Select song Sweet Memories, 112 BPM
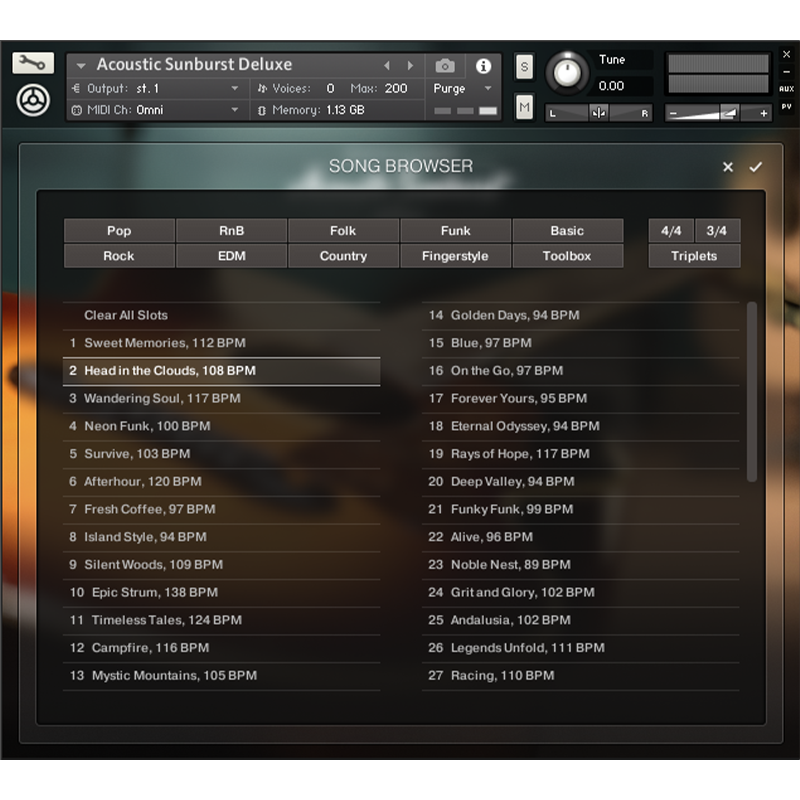800x800 pixels. (x=221, y=343)
